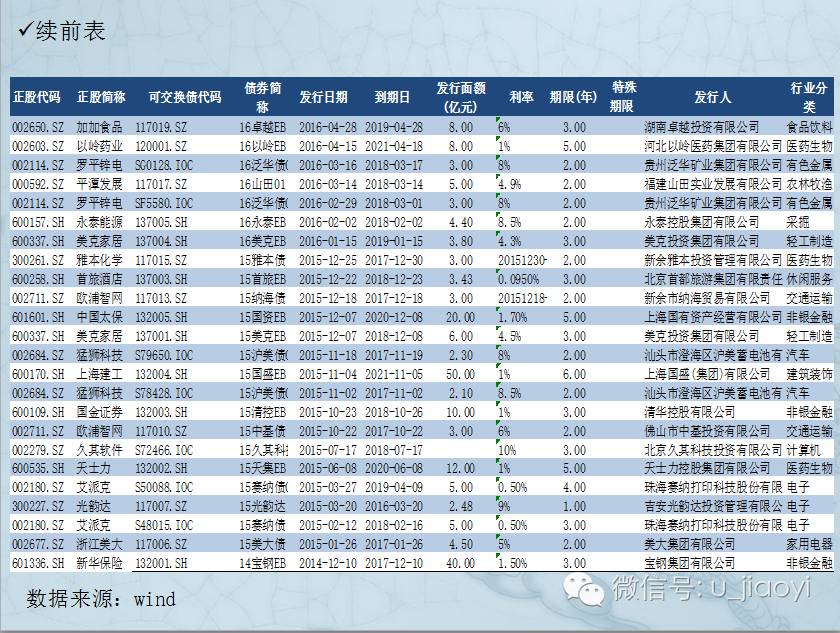Click stock name 新华保险

pos(99,563)
